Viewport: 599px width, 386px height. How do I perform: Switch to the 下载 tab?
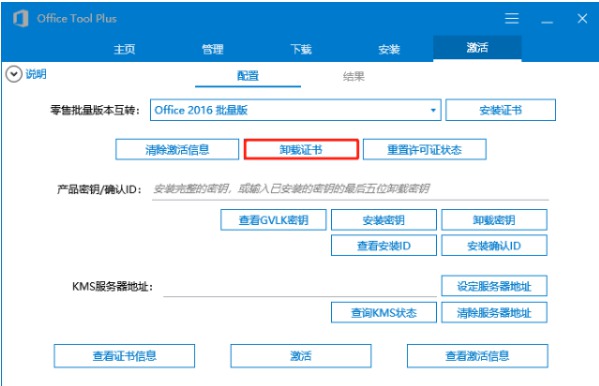tap(301, 49)
